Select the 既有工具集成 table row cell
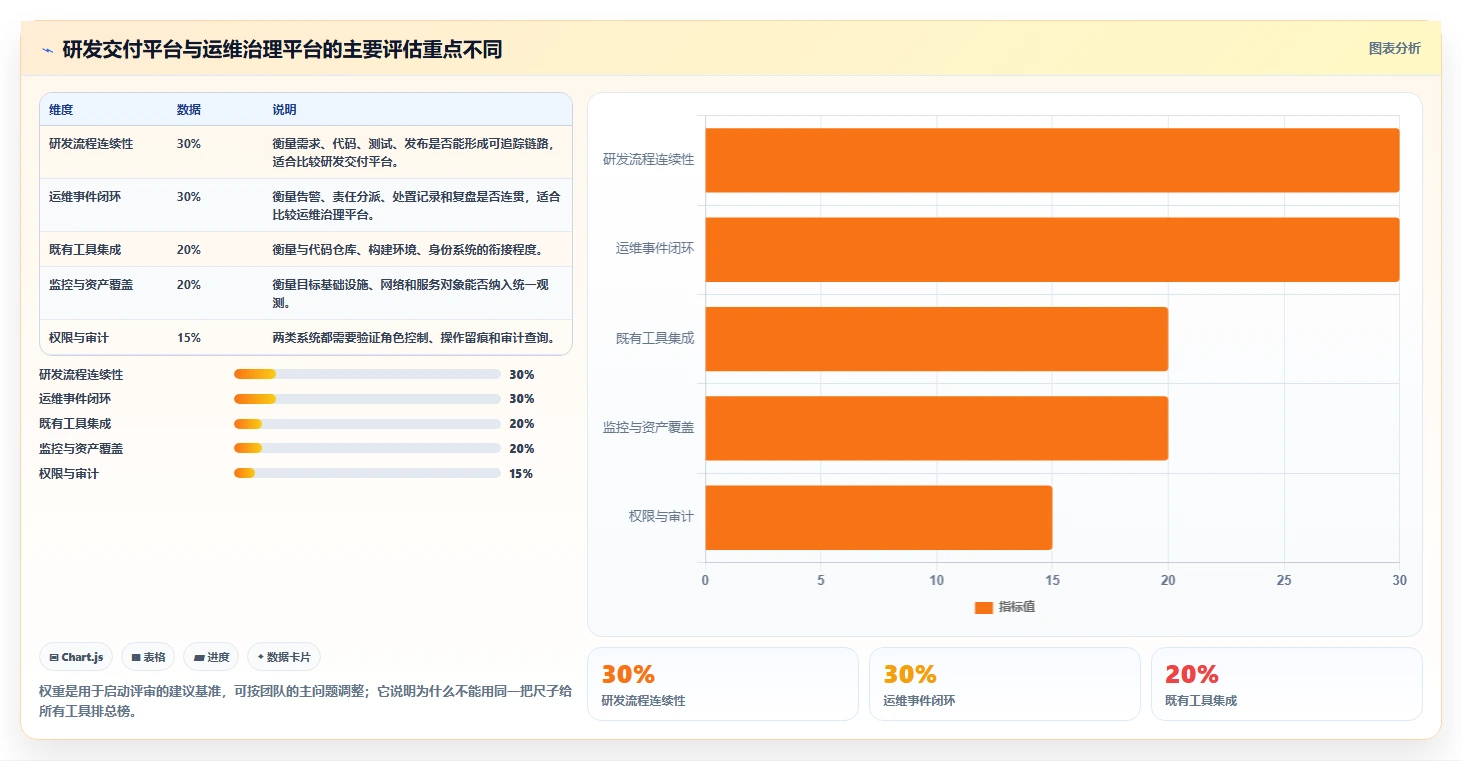The width and height of the screenshot is (1462, 761). pyautogui.click(x=85, y=250)
